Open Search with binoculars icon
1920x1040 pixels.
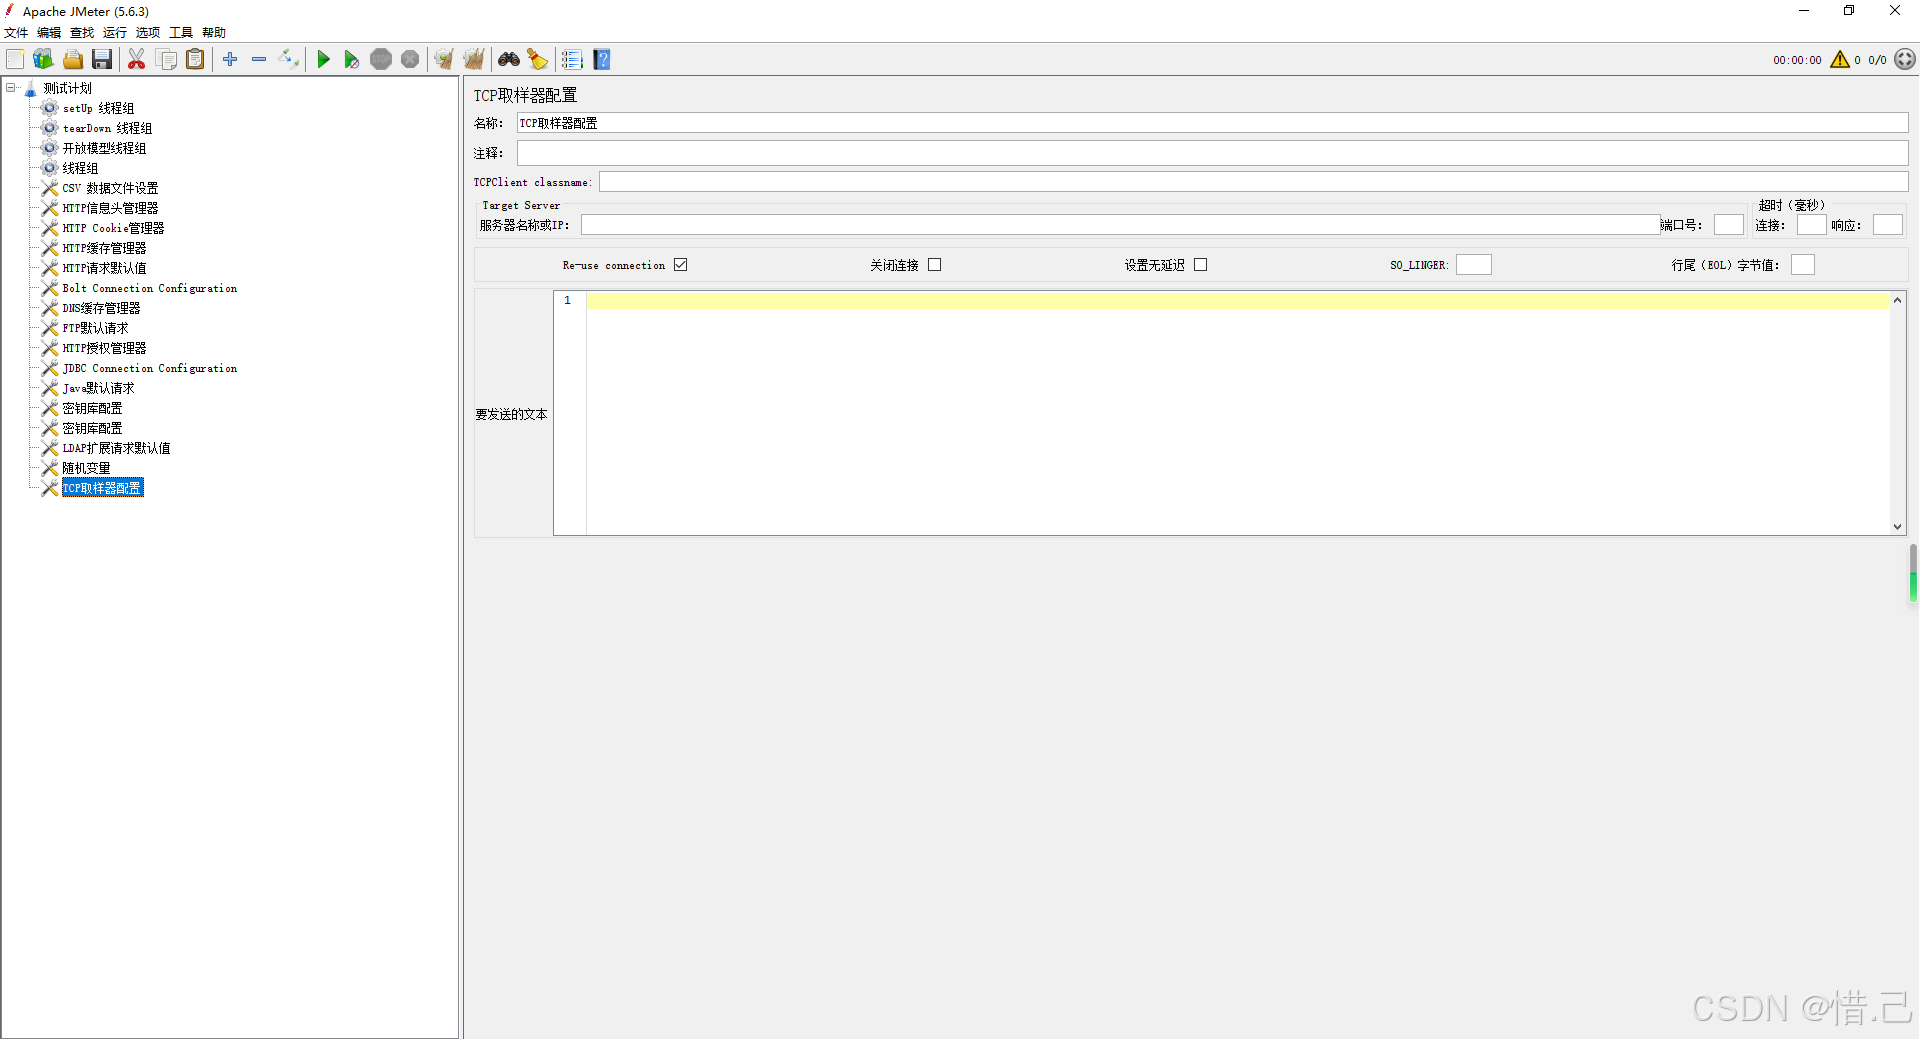coord(509,60)
